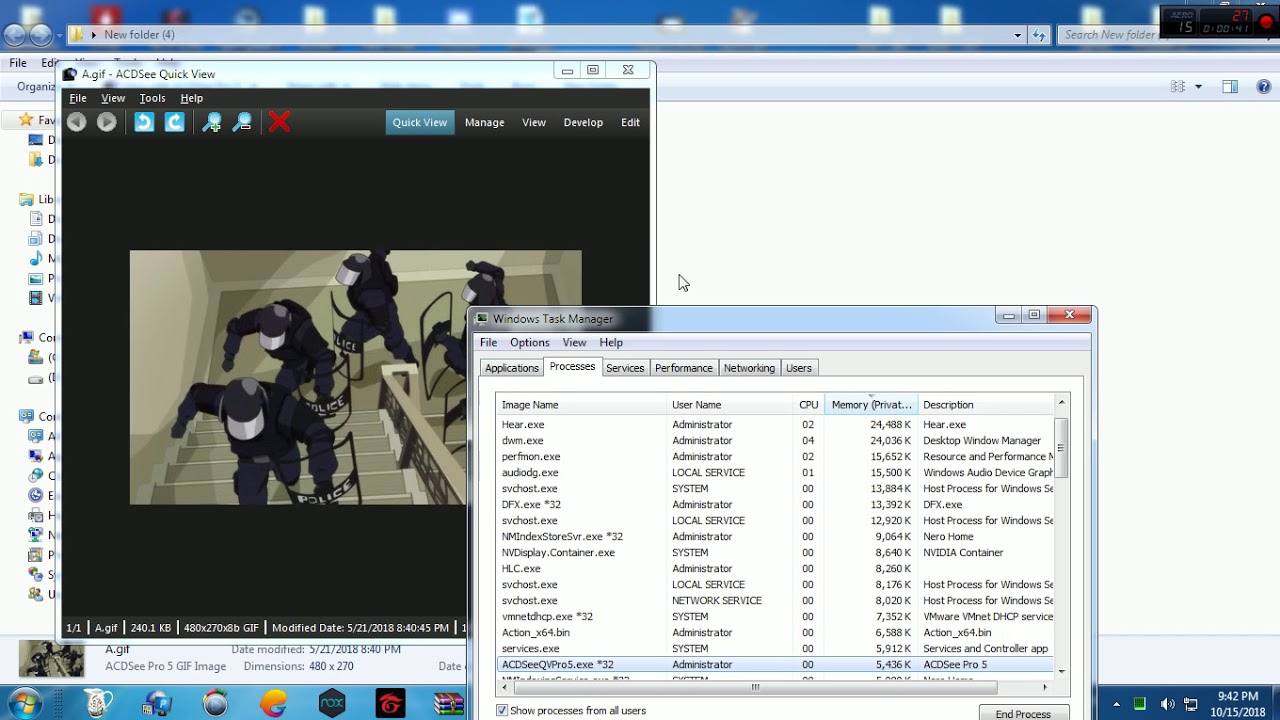Go to previous image in ACDSee
Screen dimensions: 1280x720
coord(77,122)
